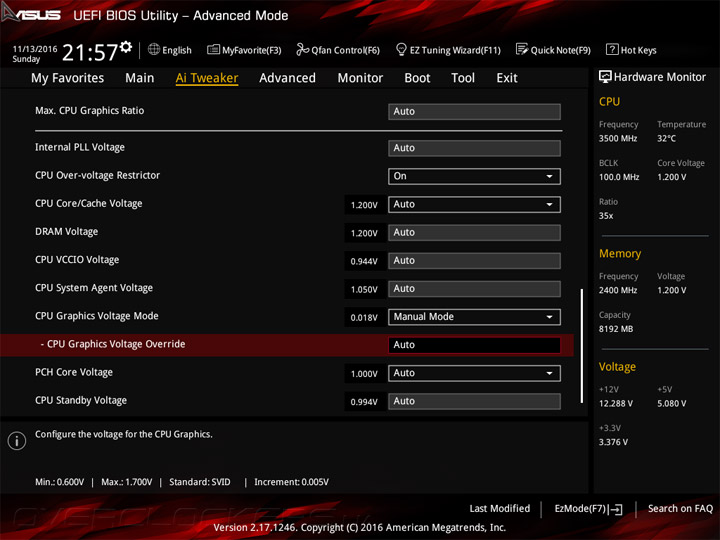Click the 11/13/2016 date
This screenshot has width=720, height=540.
click(x=35, y=49)
